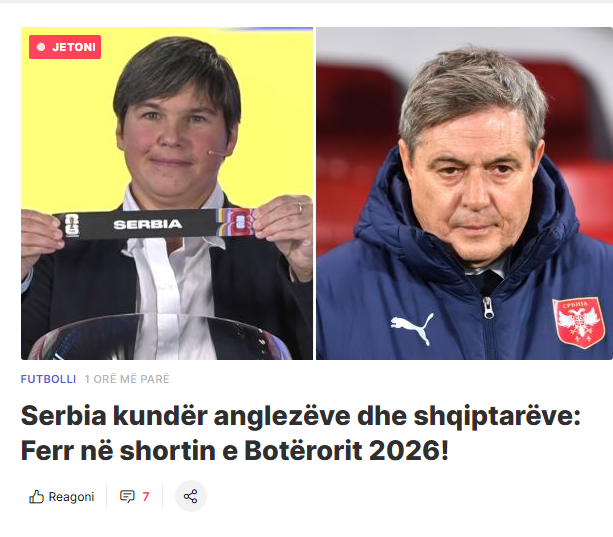Click the thumbs-up Reagoni icon
This screenshot has height=537, width=613.
(36, 497)
